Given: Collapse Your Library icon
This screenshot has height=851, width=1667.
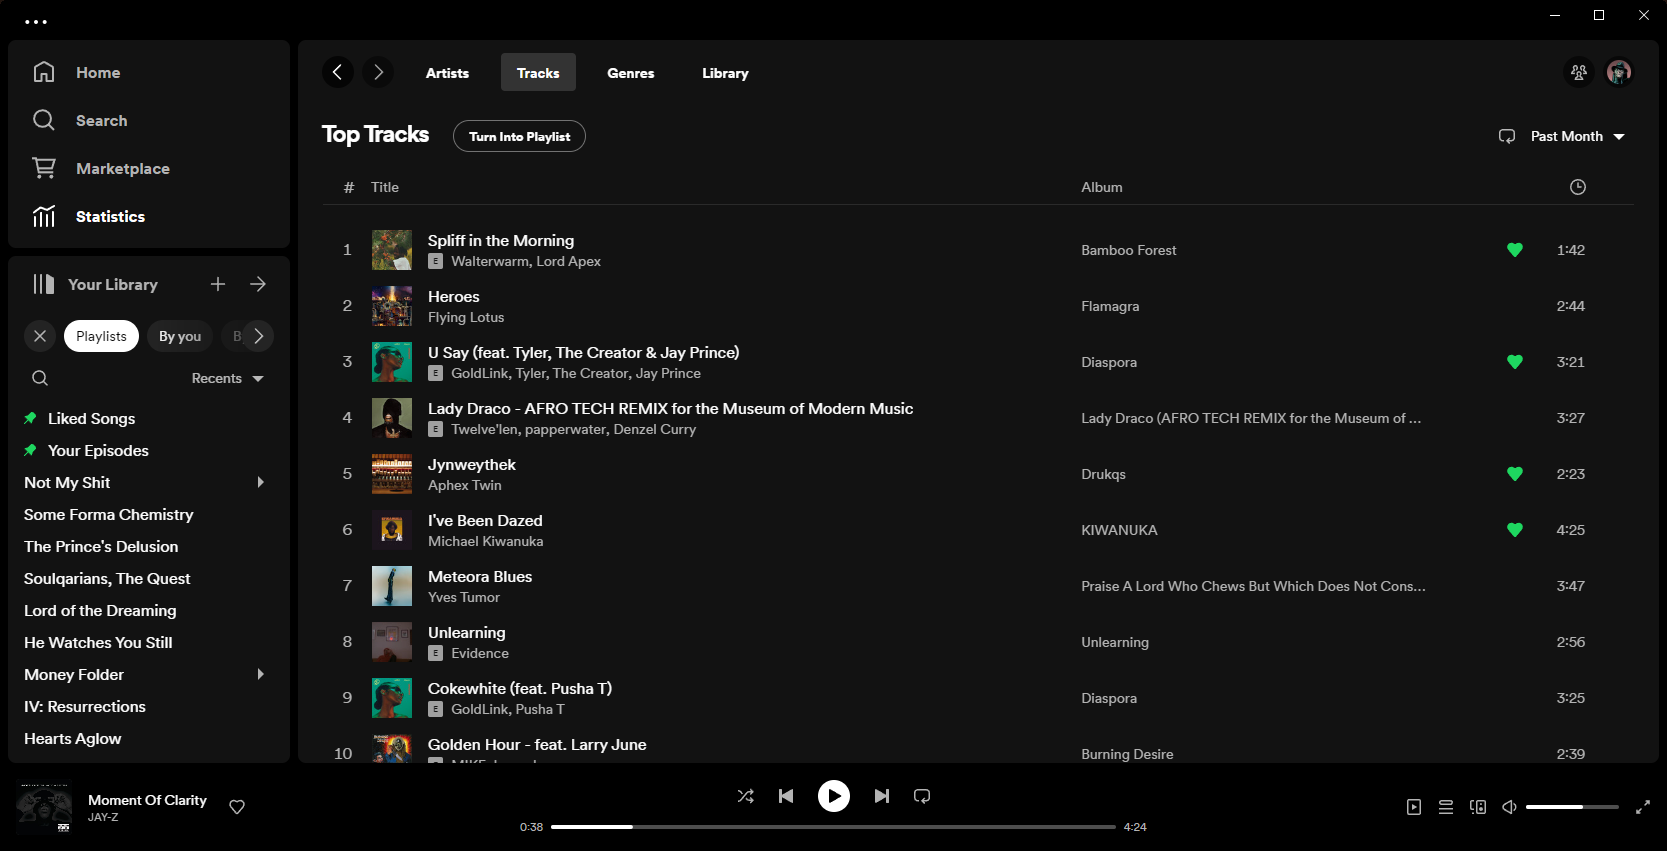Looking at the screenshot, I should 43,284.
